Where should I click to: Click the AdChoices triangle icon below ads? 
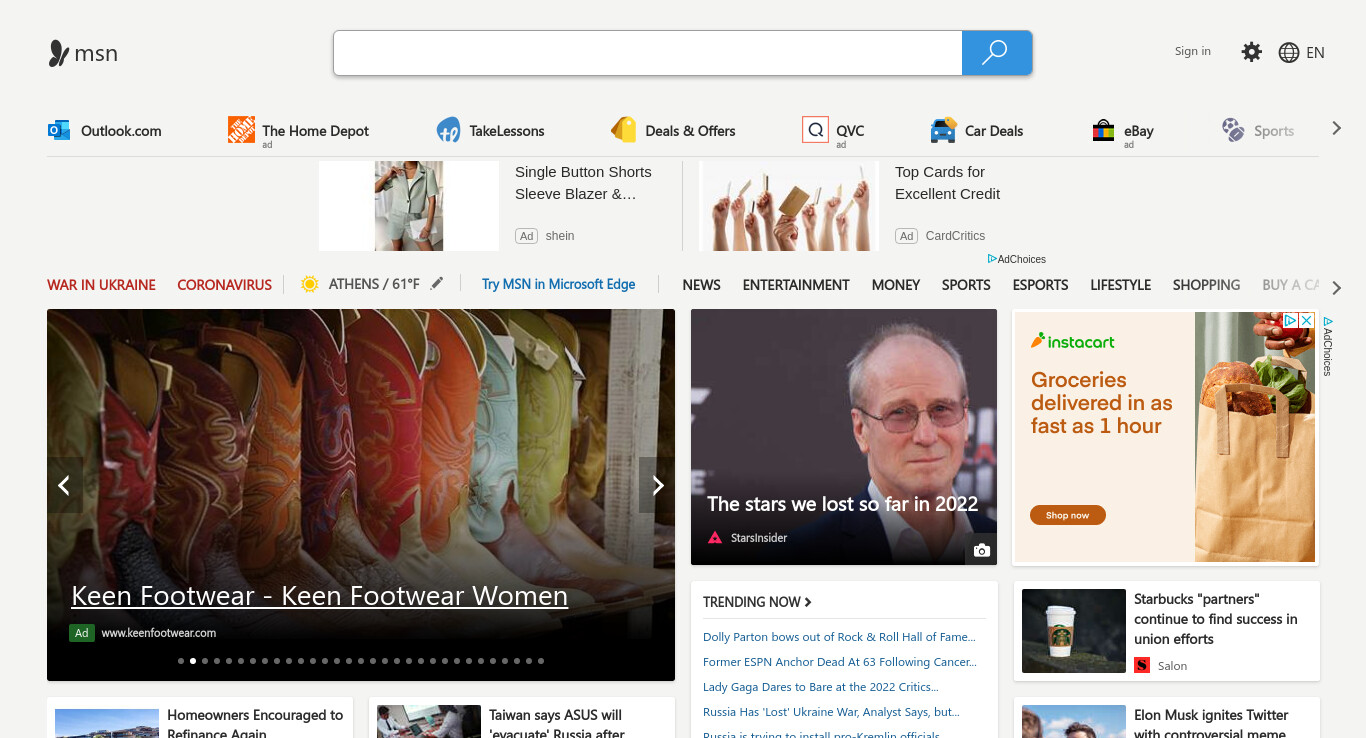(x=992, y=259)
